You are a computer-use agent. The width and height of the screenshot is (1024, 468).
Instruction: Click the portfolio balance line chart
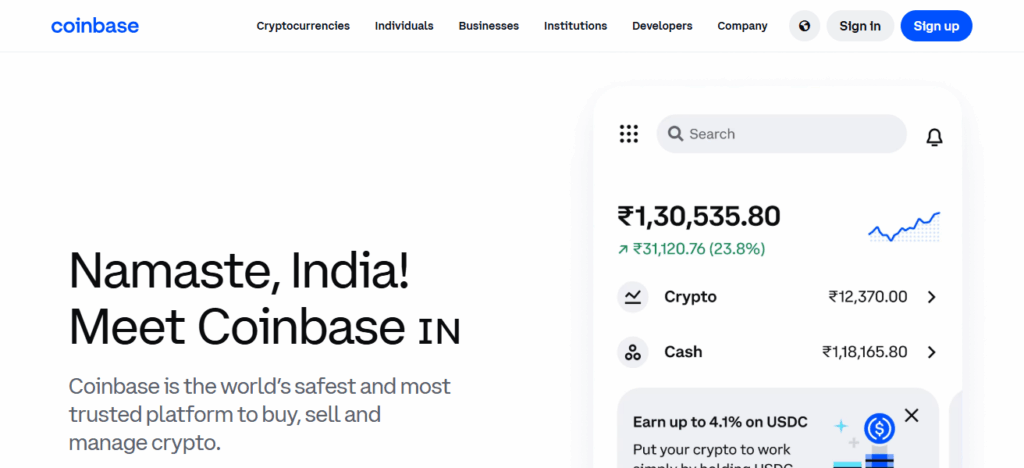click(904, 227)
